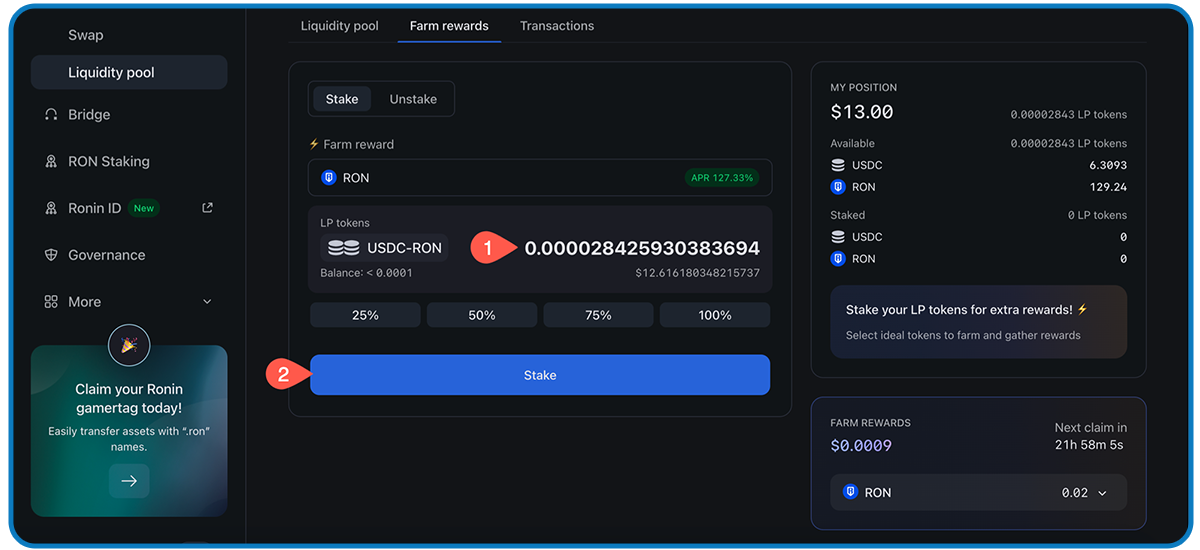
Task: Click the blue Stake button
Action: tap(540, 375)
